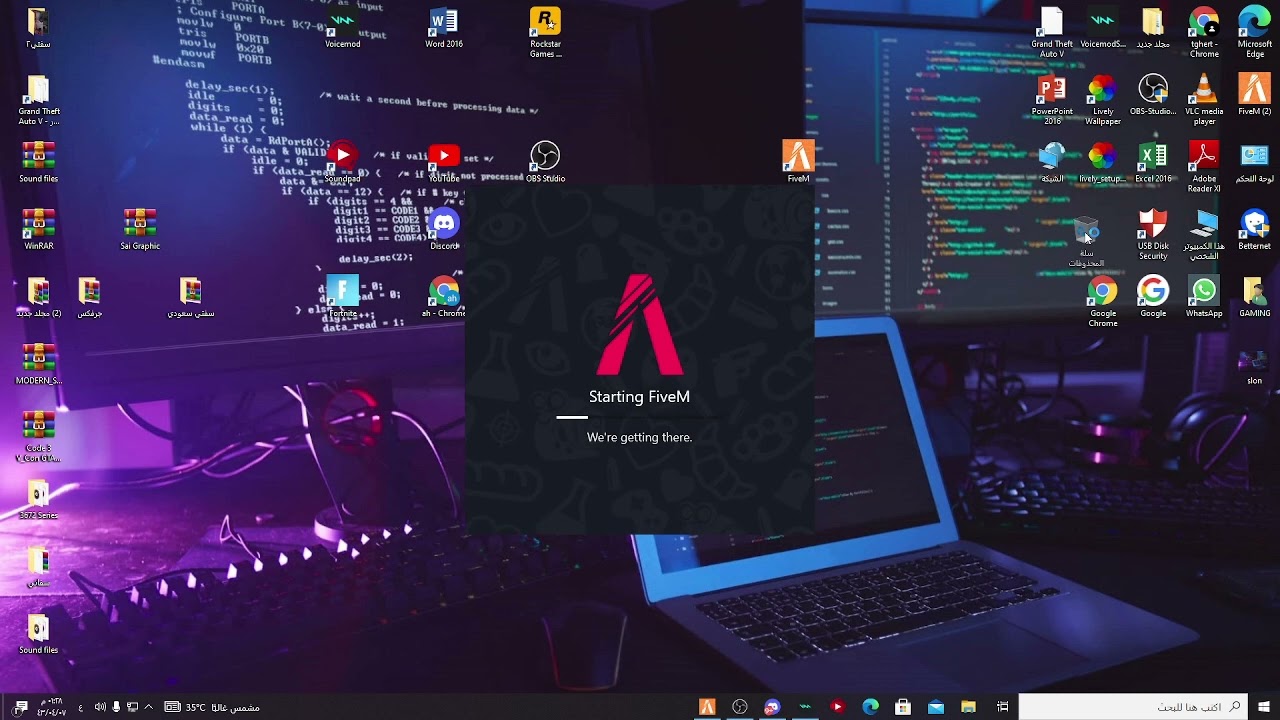Select the USB Disk Security shortcut

tap(1153, 235)
